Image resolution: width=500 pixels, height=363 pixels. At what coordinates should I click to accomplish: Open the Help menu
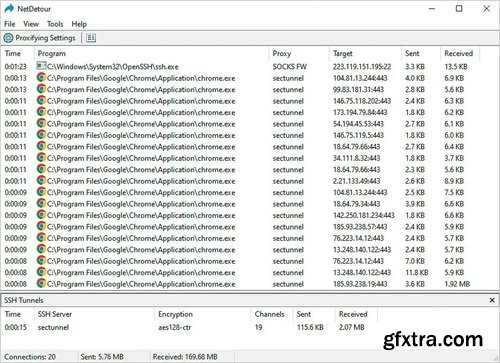pyautogui.click(x=79, y=24)
